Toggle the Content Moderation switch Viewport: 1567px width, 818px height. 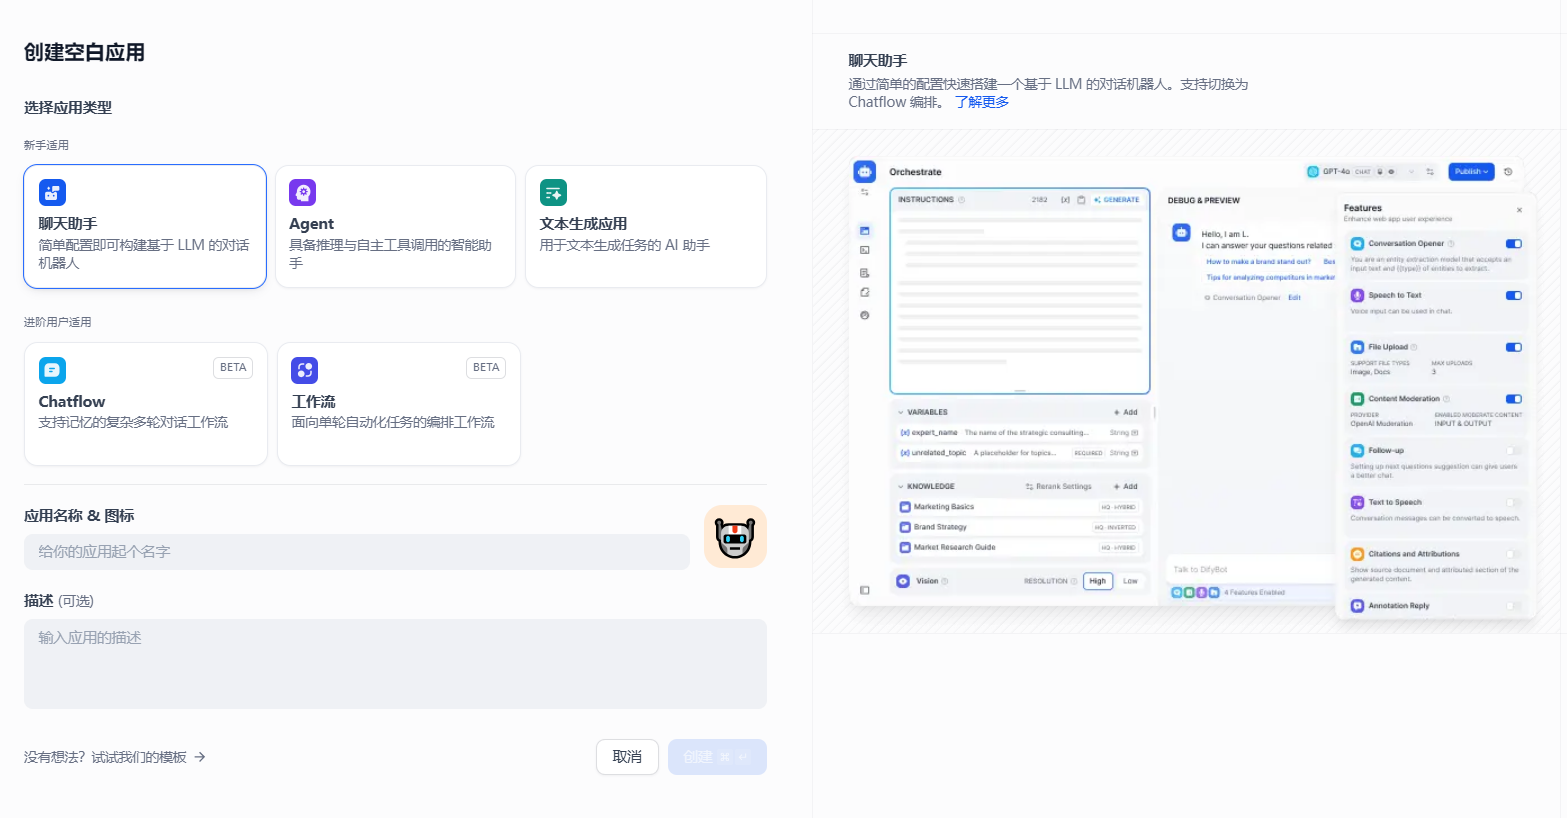(1513, 398)
